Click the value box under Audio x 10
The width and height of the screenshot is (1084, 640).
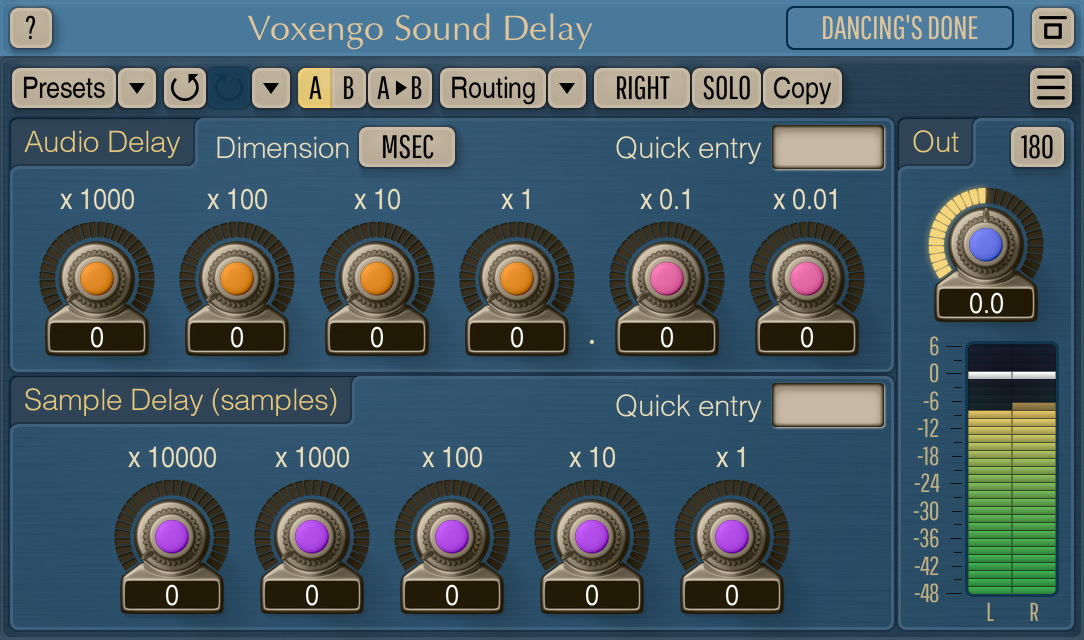click(x=377, y=338)
